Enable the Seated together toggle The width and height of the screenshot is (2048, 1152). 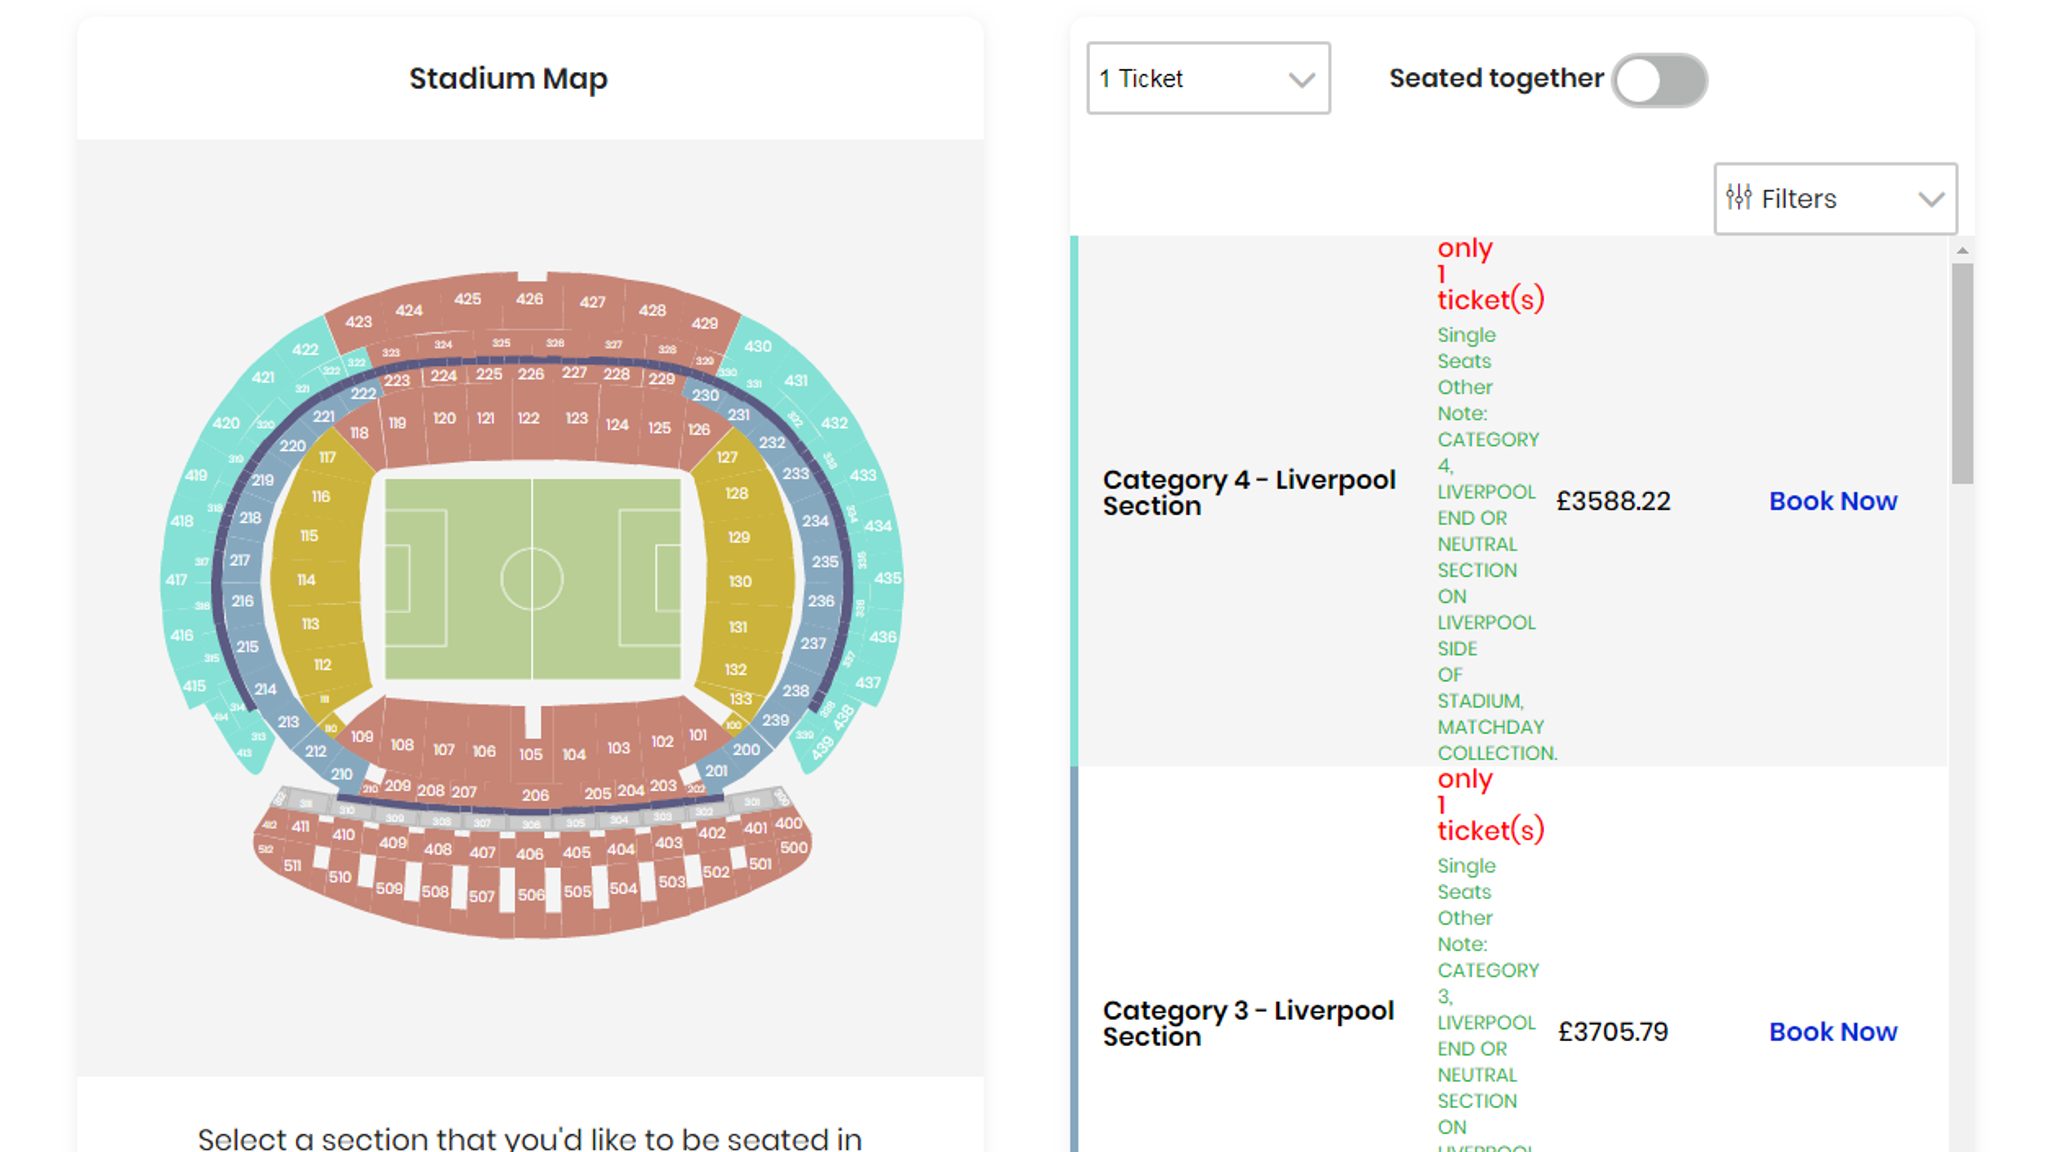tap(1659, 80)
